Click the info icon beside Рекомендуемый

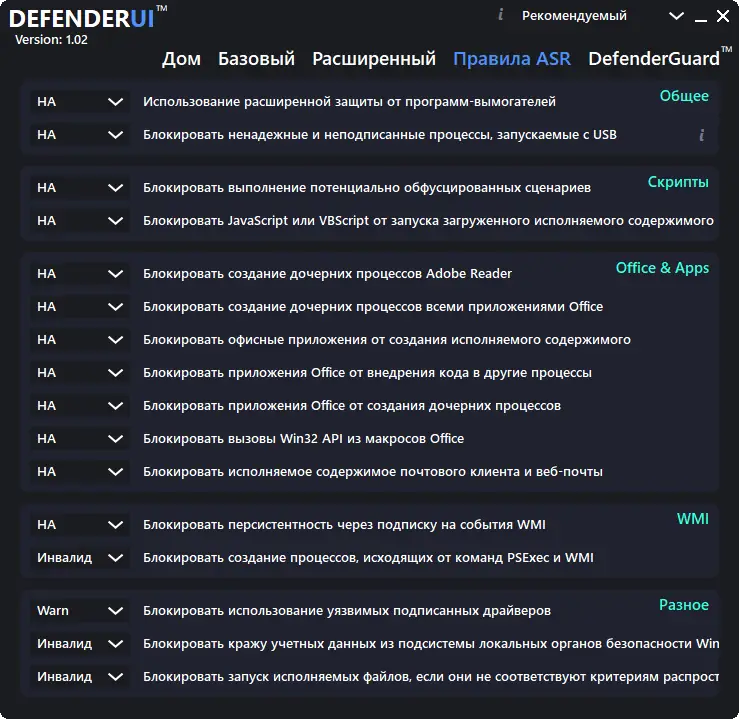[x=501, y=15]
